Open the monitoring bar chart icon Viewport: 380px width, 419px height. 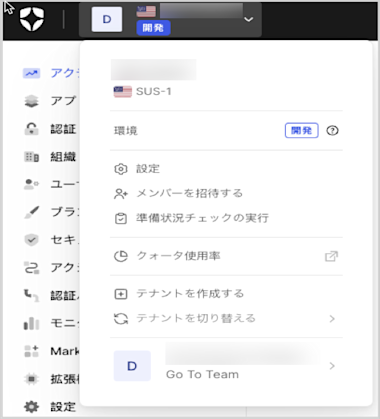click(x=31, y=323)
